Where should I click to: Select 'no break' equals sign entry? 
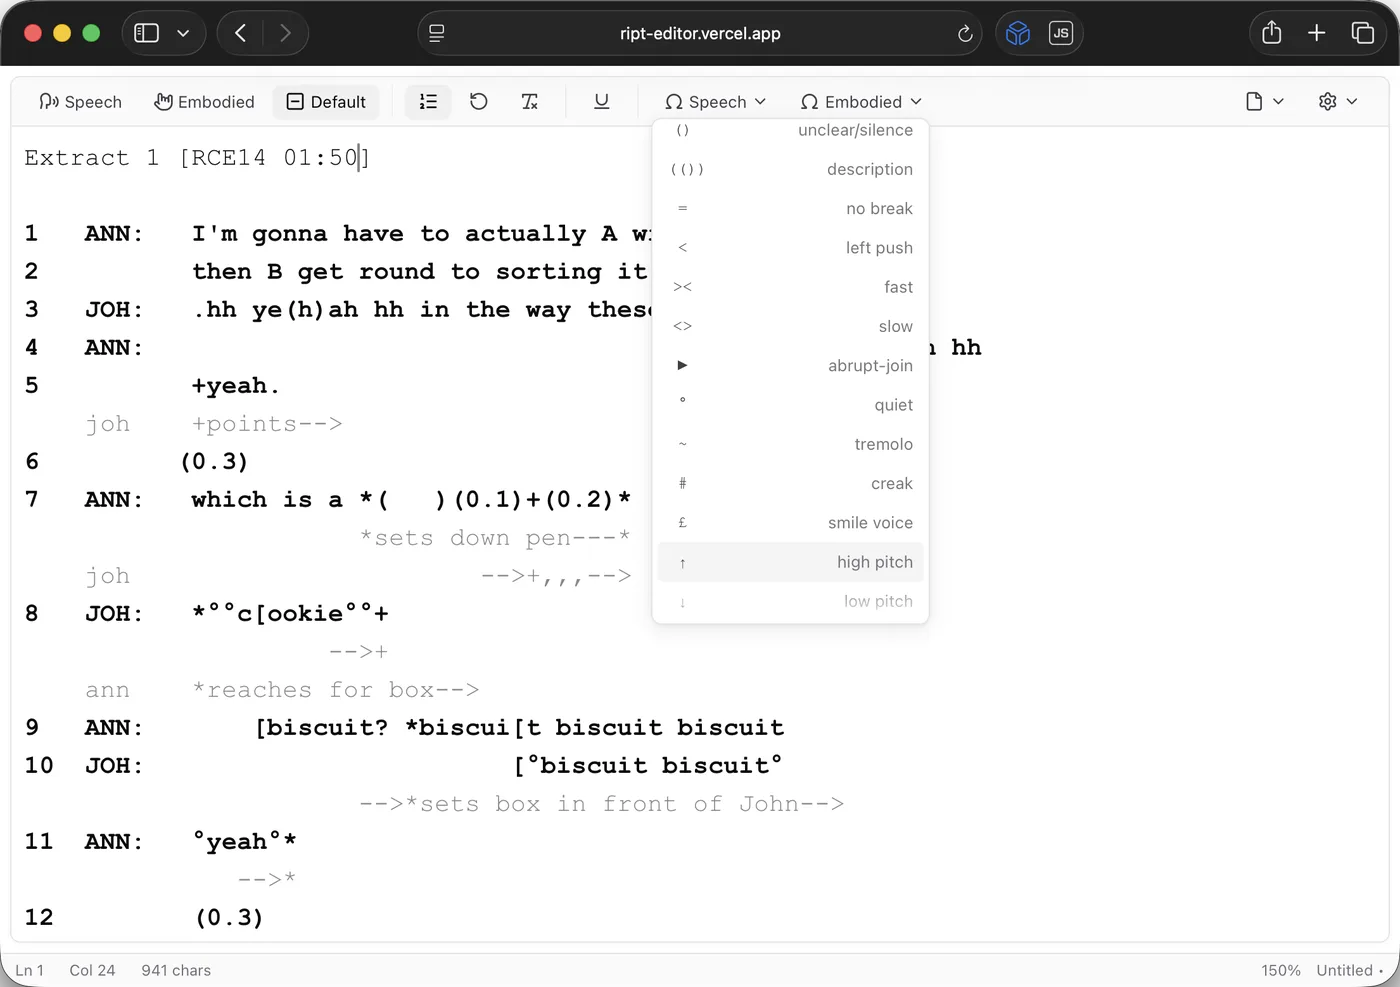tap(791, 209)
